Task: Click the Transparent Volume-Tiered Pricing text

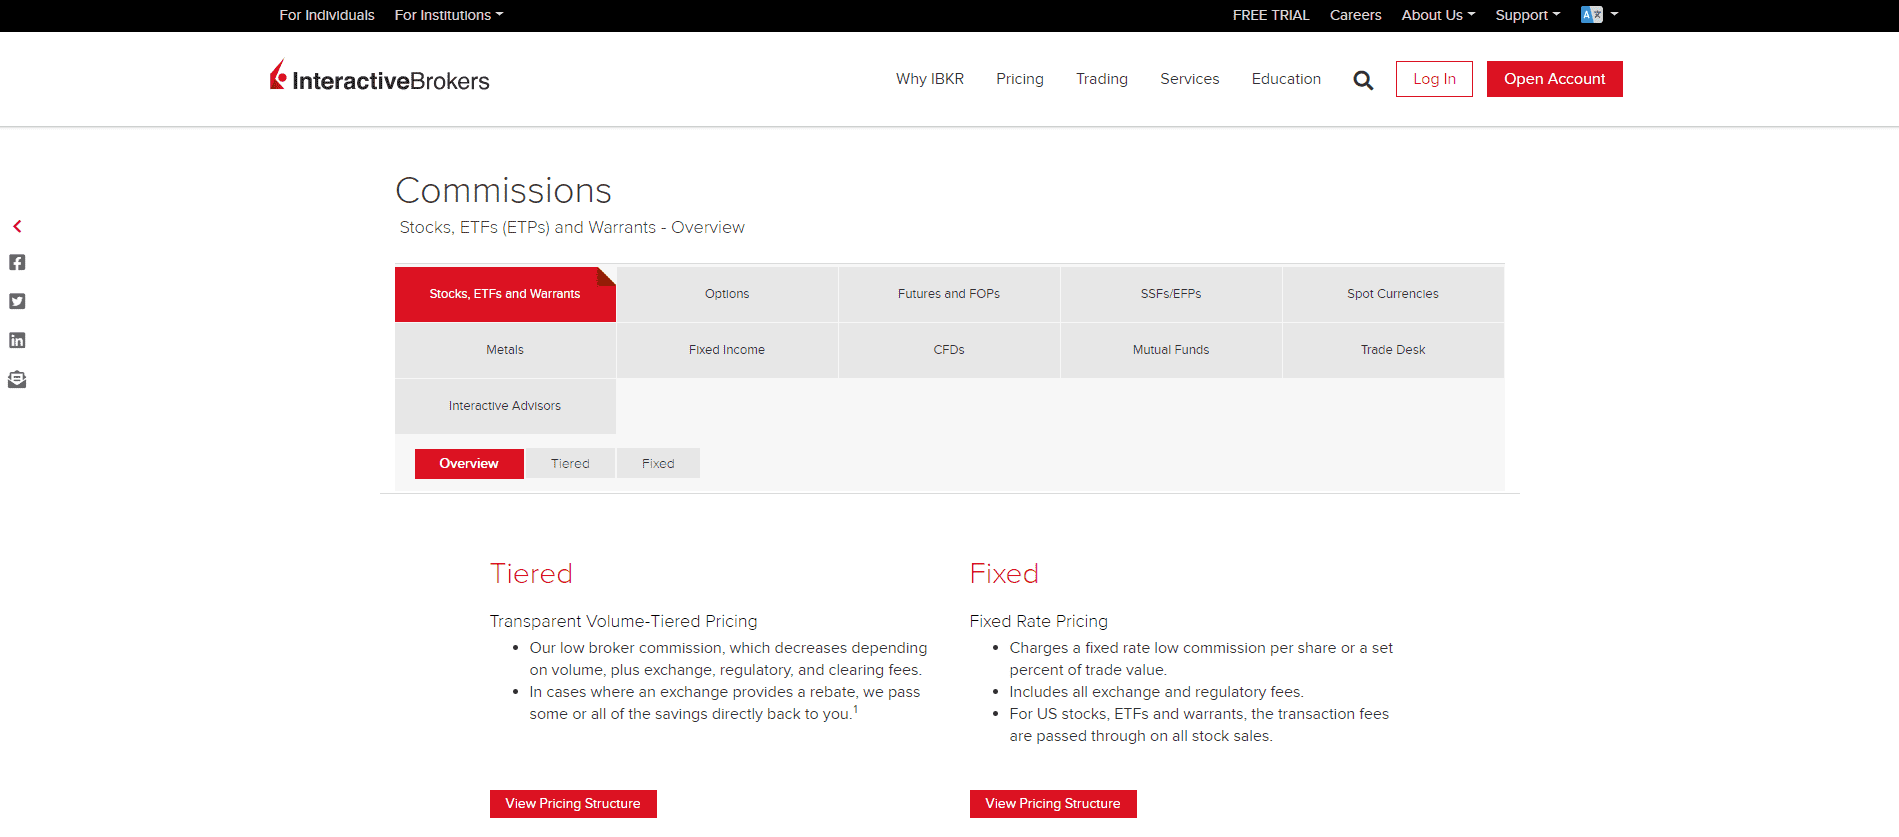Action: click(x=624, y=621)
